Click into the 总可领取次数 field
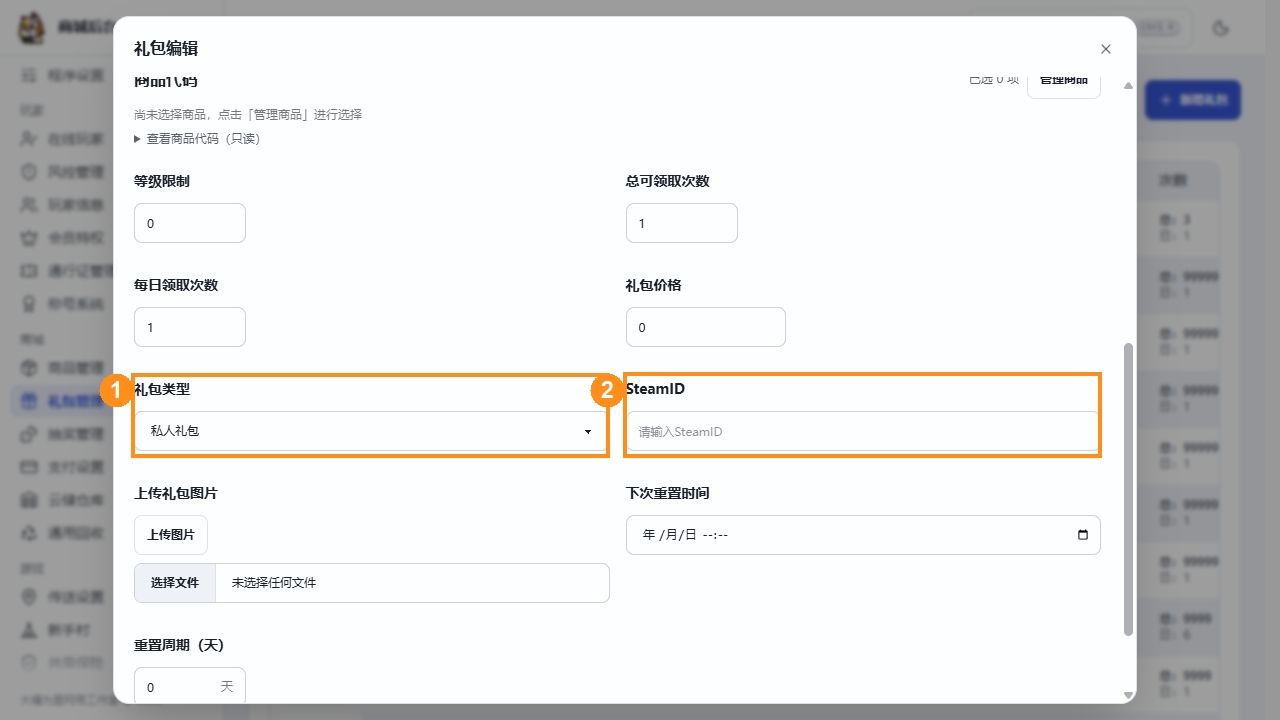The image size is (1280, 720). point(682,223)
